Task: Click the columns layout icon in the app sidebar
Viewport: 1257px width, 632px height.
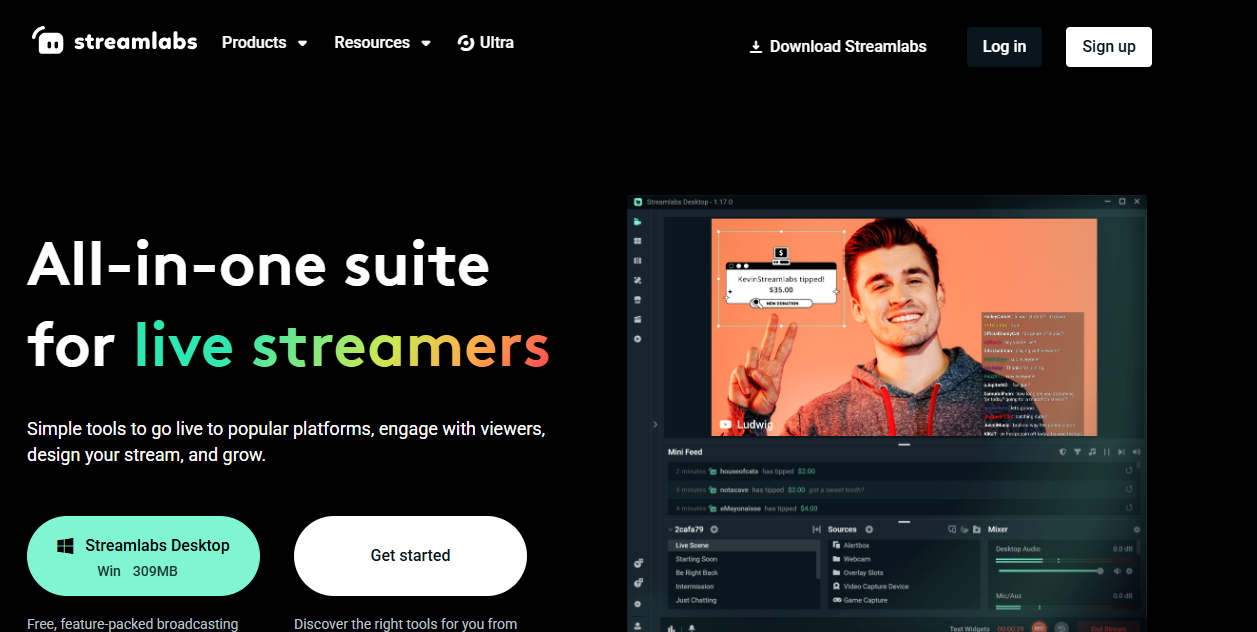Action: (637, 260)
